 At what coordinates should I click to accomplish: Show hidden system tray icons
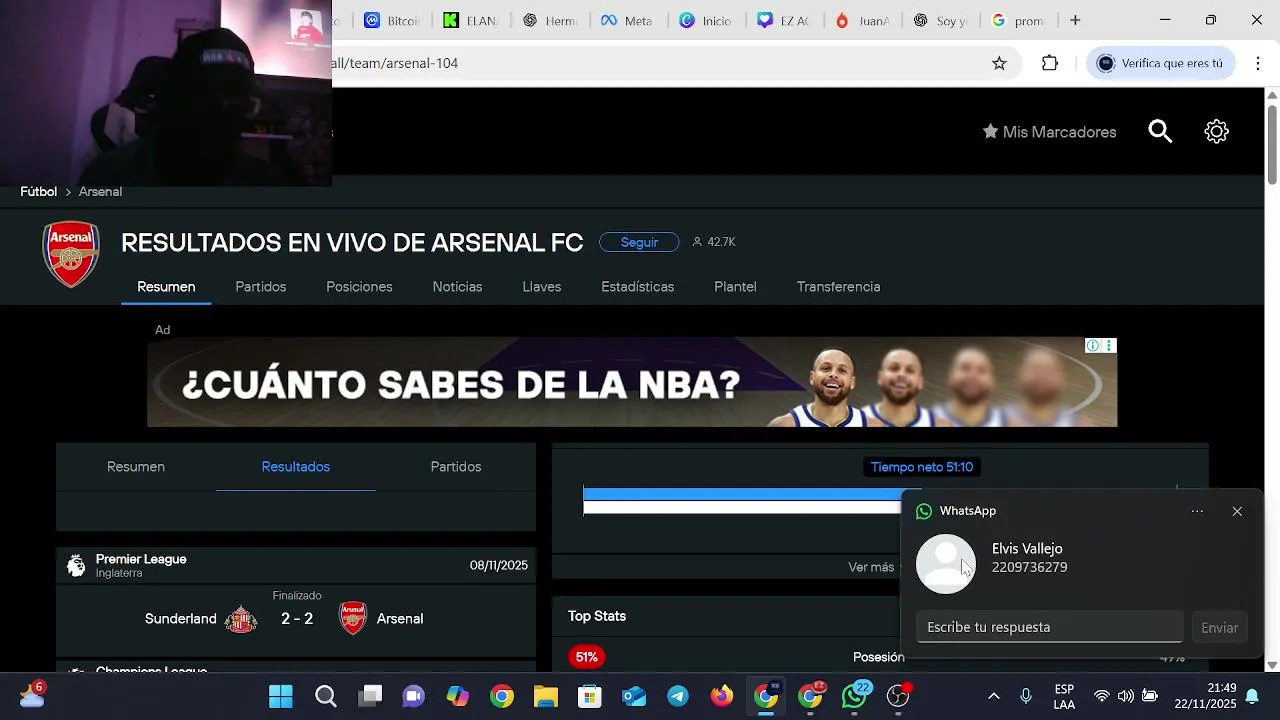(x=993, y=696)
